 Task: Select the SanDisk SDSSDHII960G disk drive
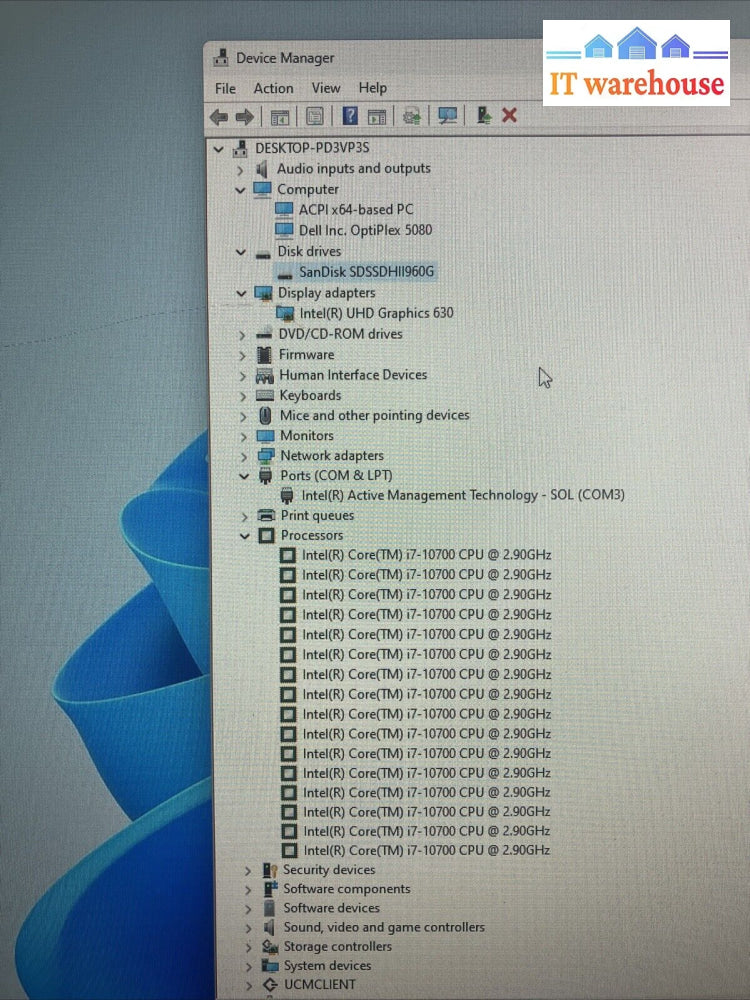click(x=367, y=272)
